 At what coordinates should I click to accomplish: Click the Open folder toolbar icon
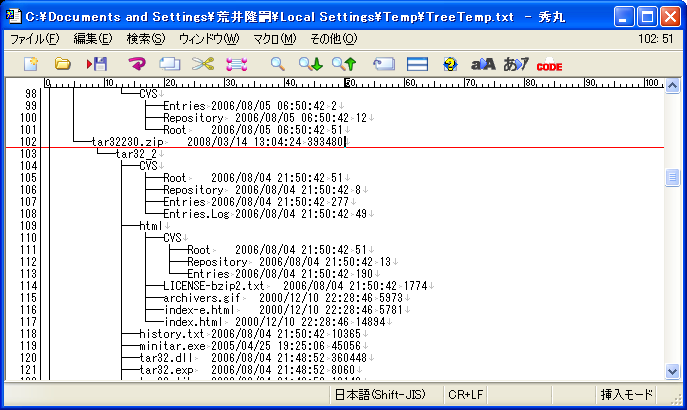[x=62, y=64]
